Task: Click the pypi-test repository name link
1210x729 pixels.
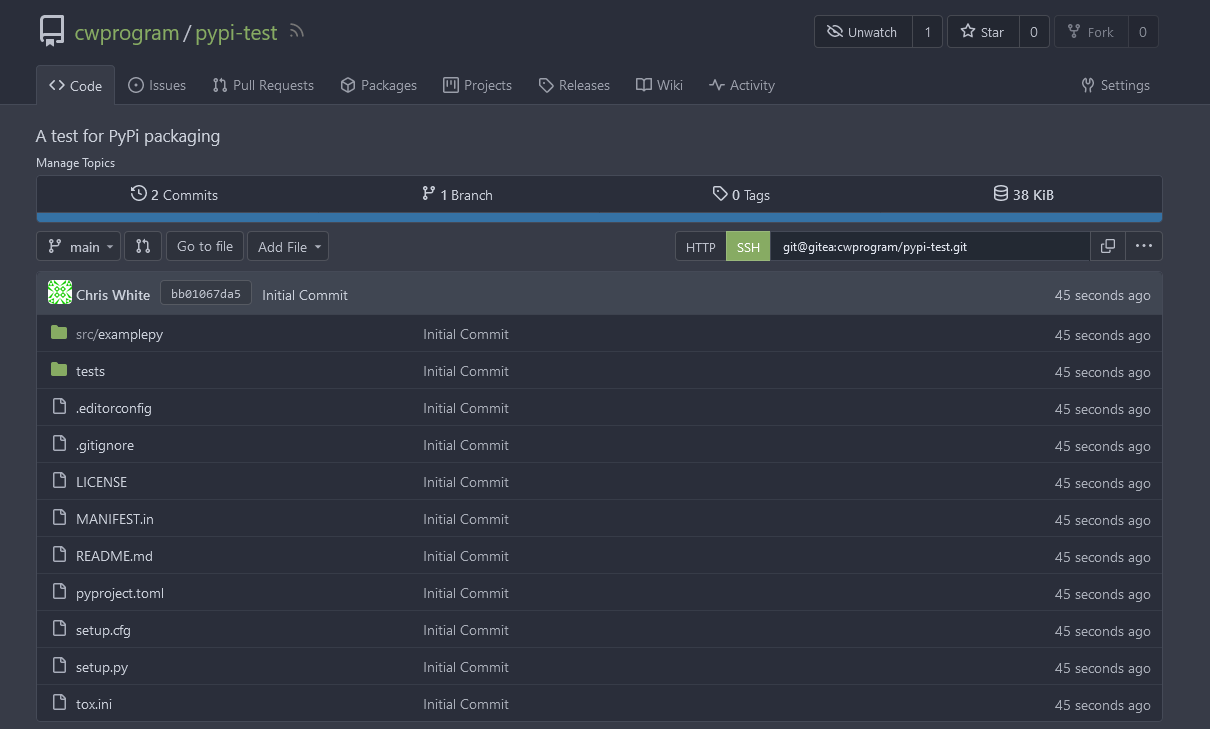Action: [236, 32]
